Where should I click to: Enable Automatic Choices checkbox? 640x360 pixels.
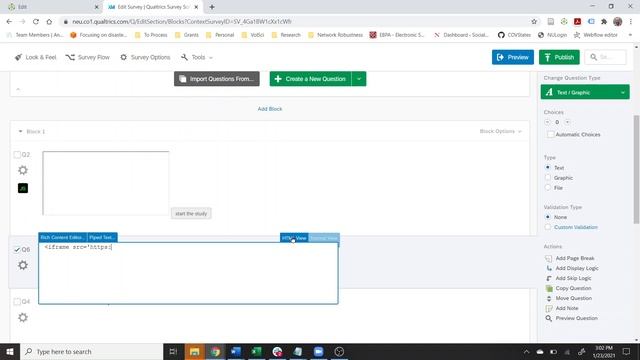(550, 134)
